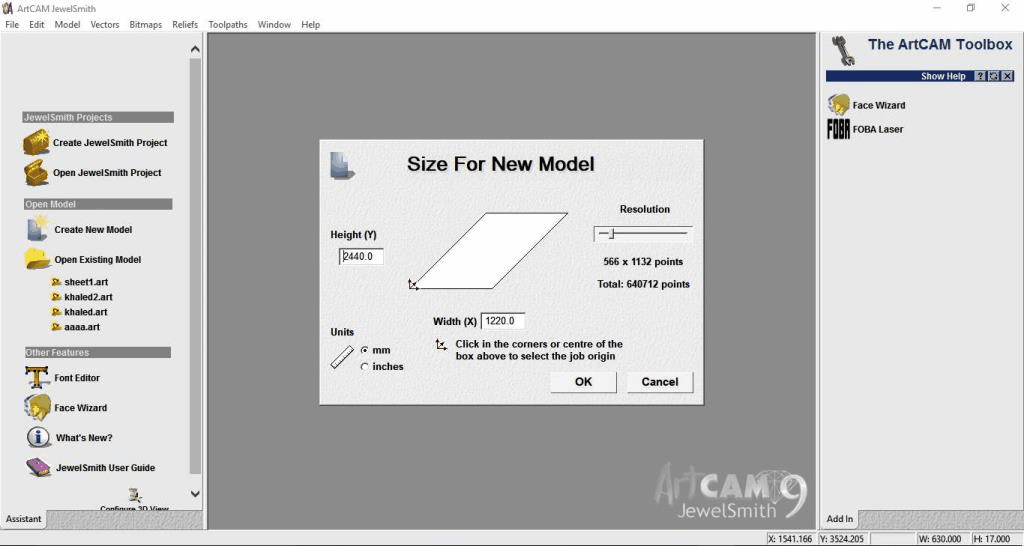Click the W: 630.000 status bar value
Image resolution: width=1024 pixels, height=546 pixels.
[x=942, y=539]
